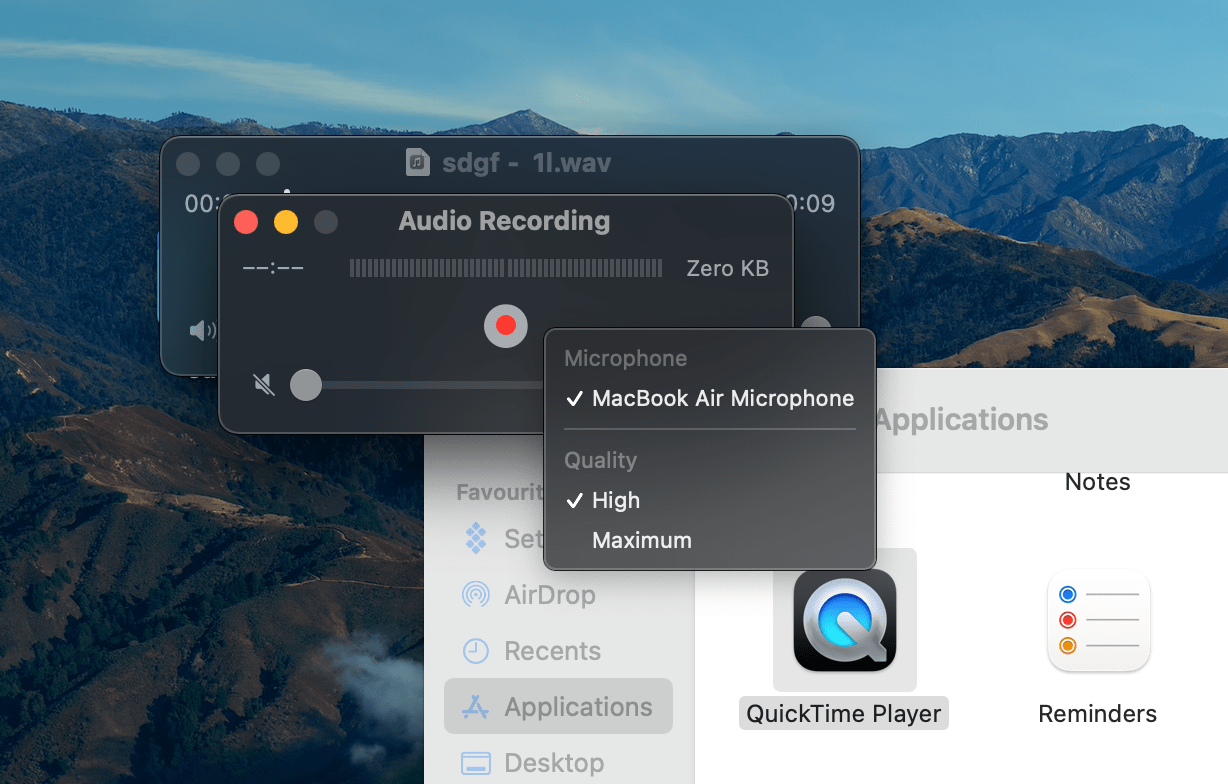Viewport: 1228px width, 784px height.
Task: Switch recording quality to Maximum
Action: pos(641,539)
